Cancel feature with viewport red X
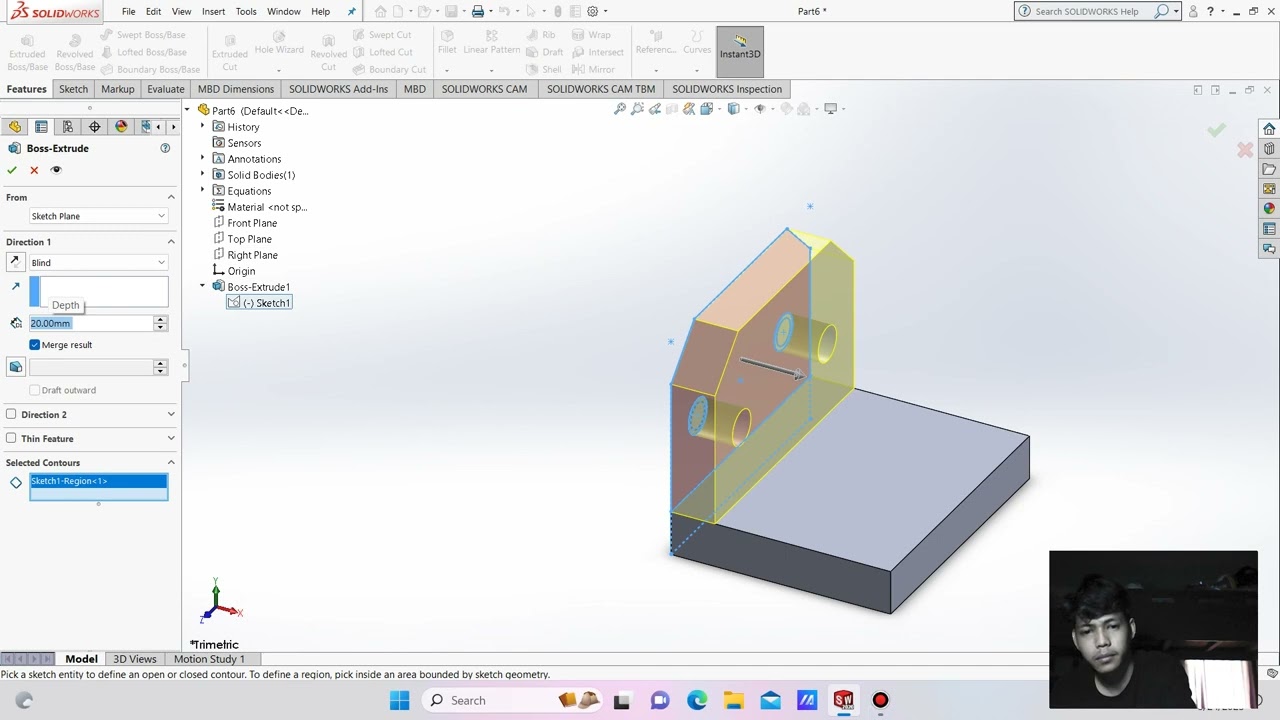Image resolution: width=1280 pixels, height=720 pixels. click(1245, 150)
